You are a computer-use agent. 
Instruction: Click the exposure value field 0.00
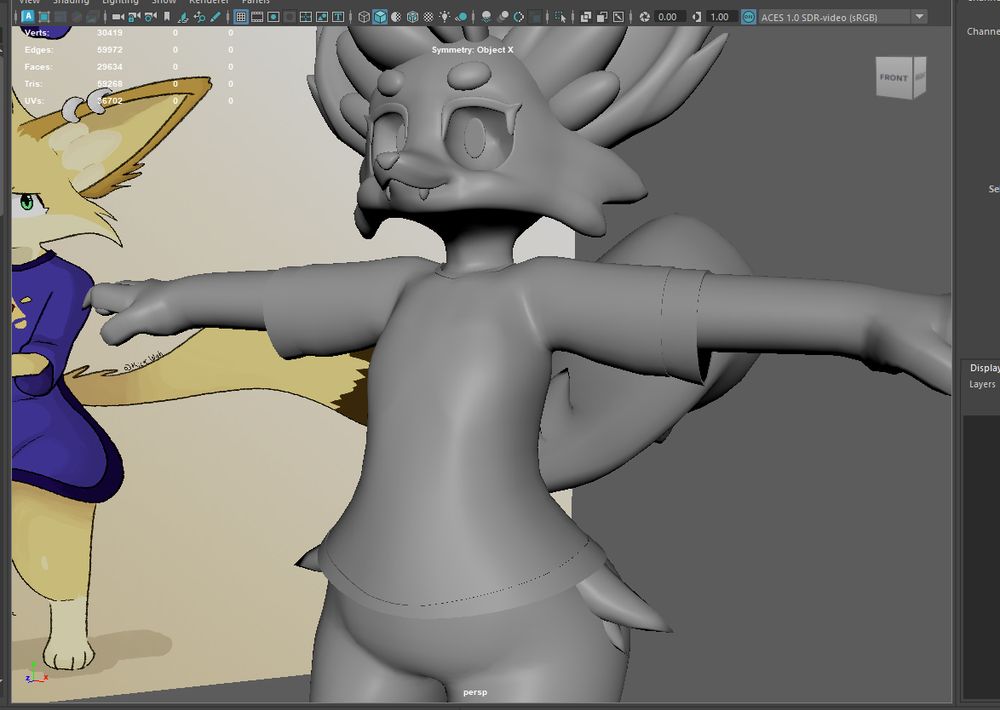670,17
